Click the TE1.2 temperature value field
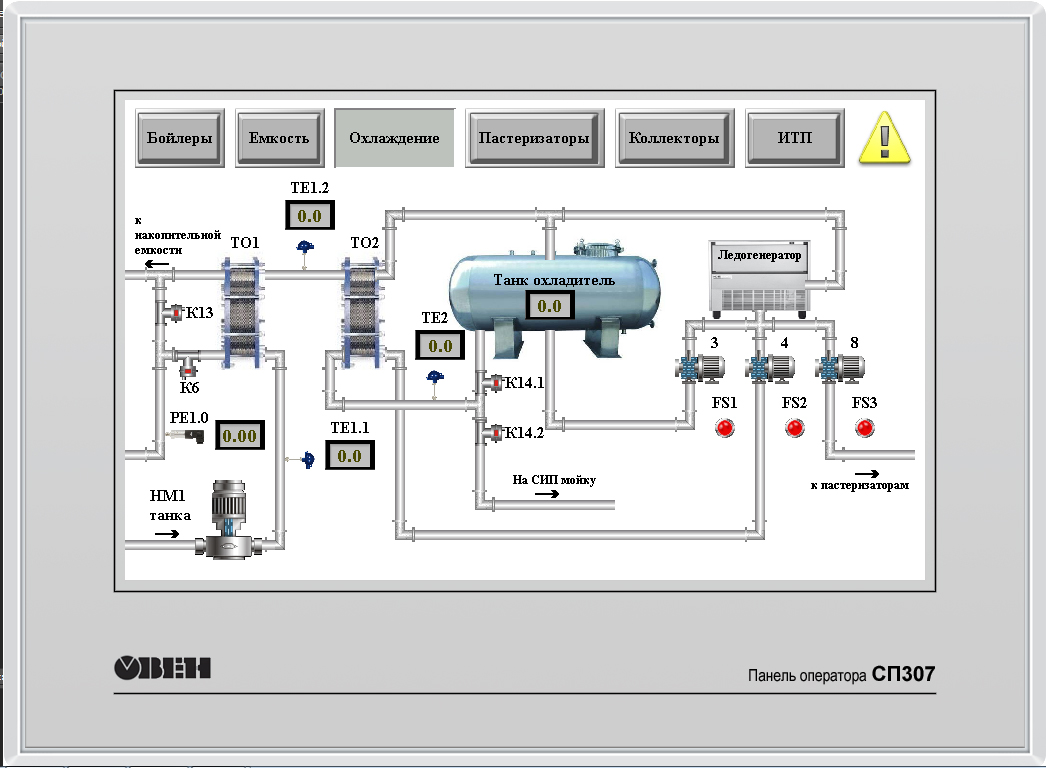The image size is (1046, 768). pos(309,216)
